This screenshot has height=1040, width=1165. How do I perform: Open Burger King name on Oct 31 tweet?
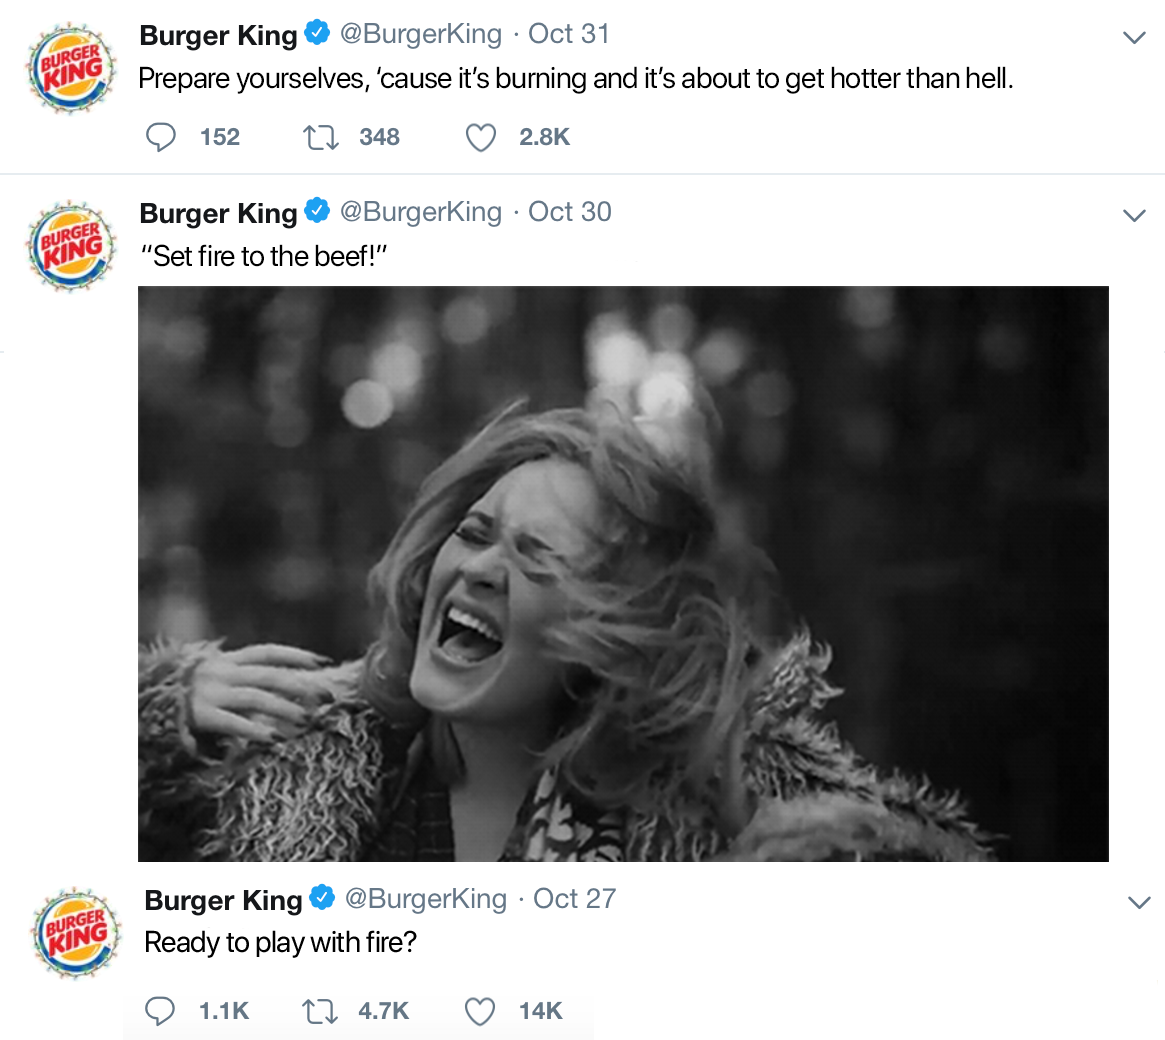[218, 35]
